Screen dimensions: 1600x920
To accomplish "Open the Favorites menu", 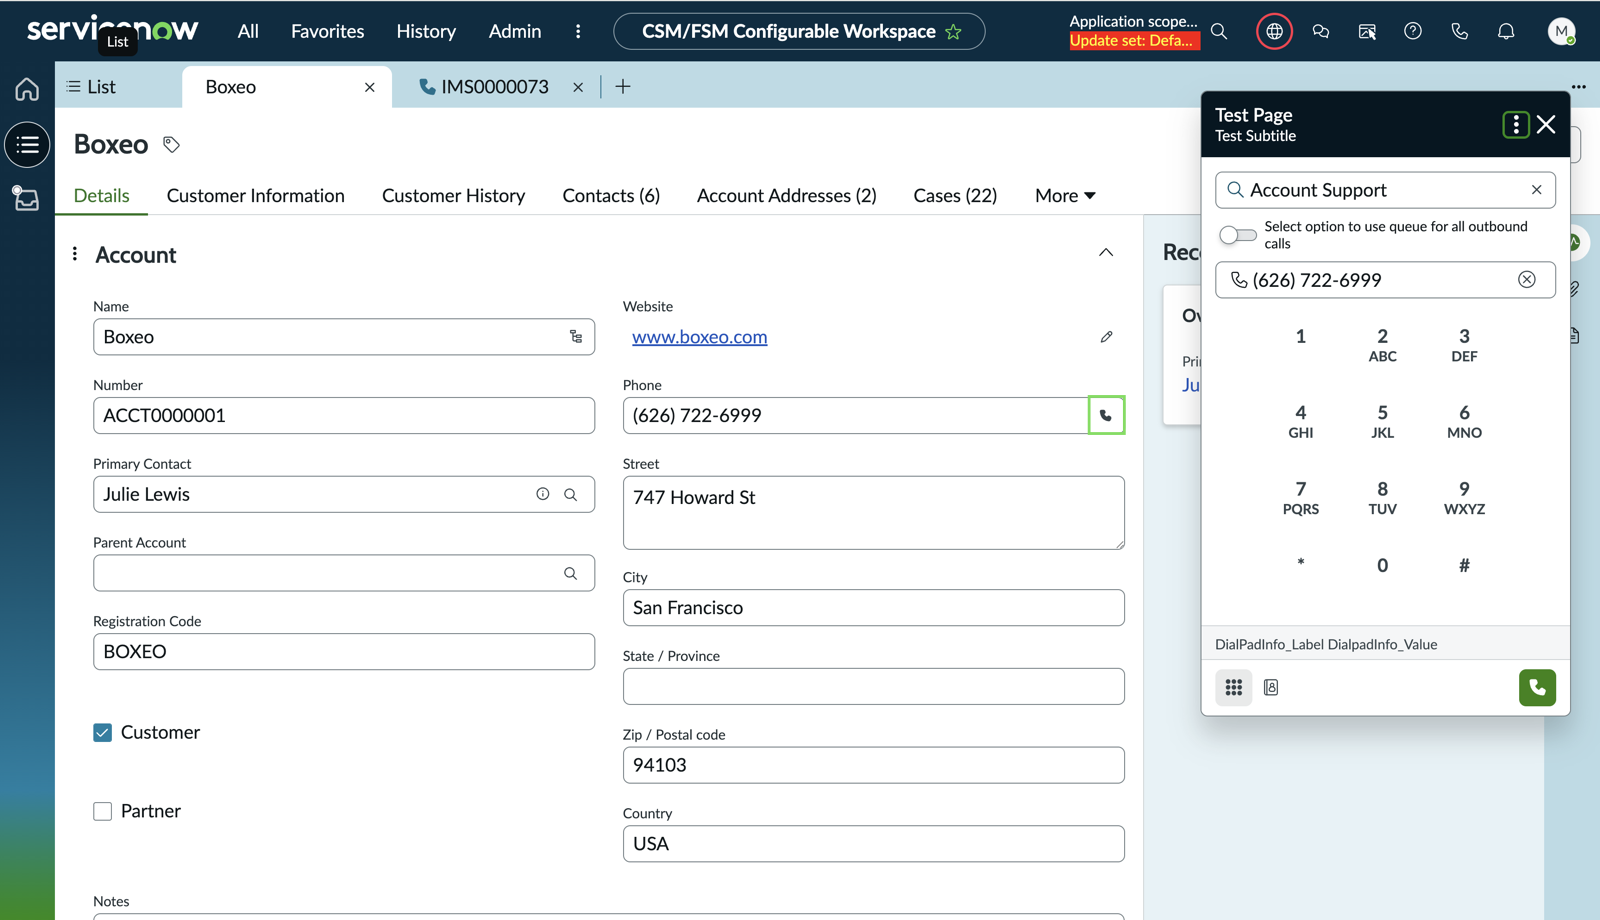I will click(328, 32).
